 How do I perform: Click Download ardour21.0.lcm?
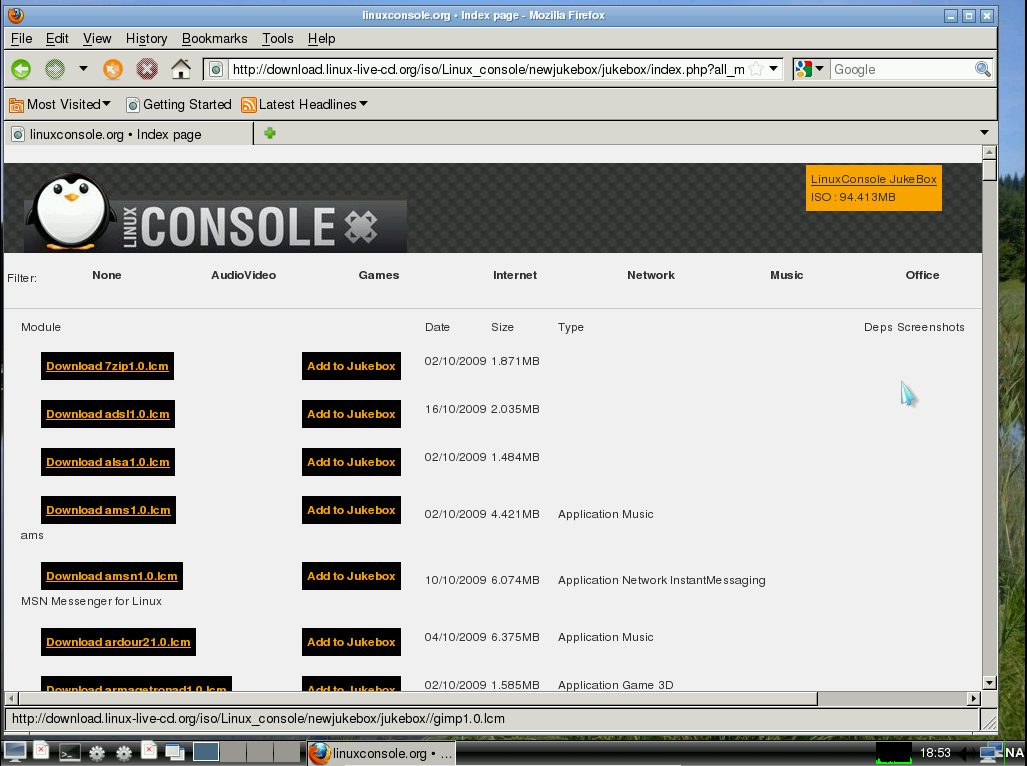pyautogui.click(x=119, y=642)
